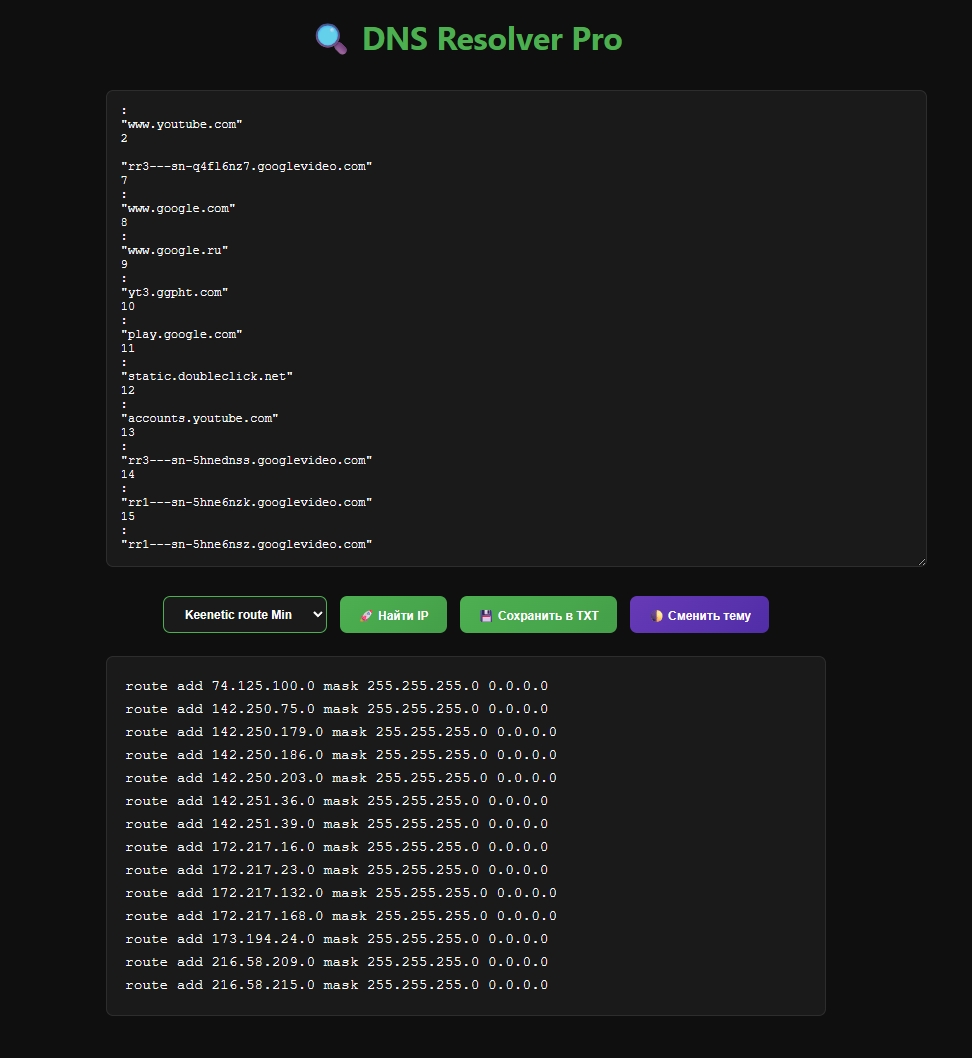The height and width of the screenshot is (1058, 972).
Task: Click the rocket icon on the Найти IP button
Action: (364, 614)
